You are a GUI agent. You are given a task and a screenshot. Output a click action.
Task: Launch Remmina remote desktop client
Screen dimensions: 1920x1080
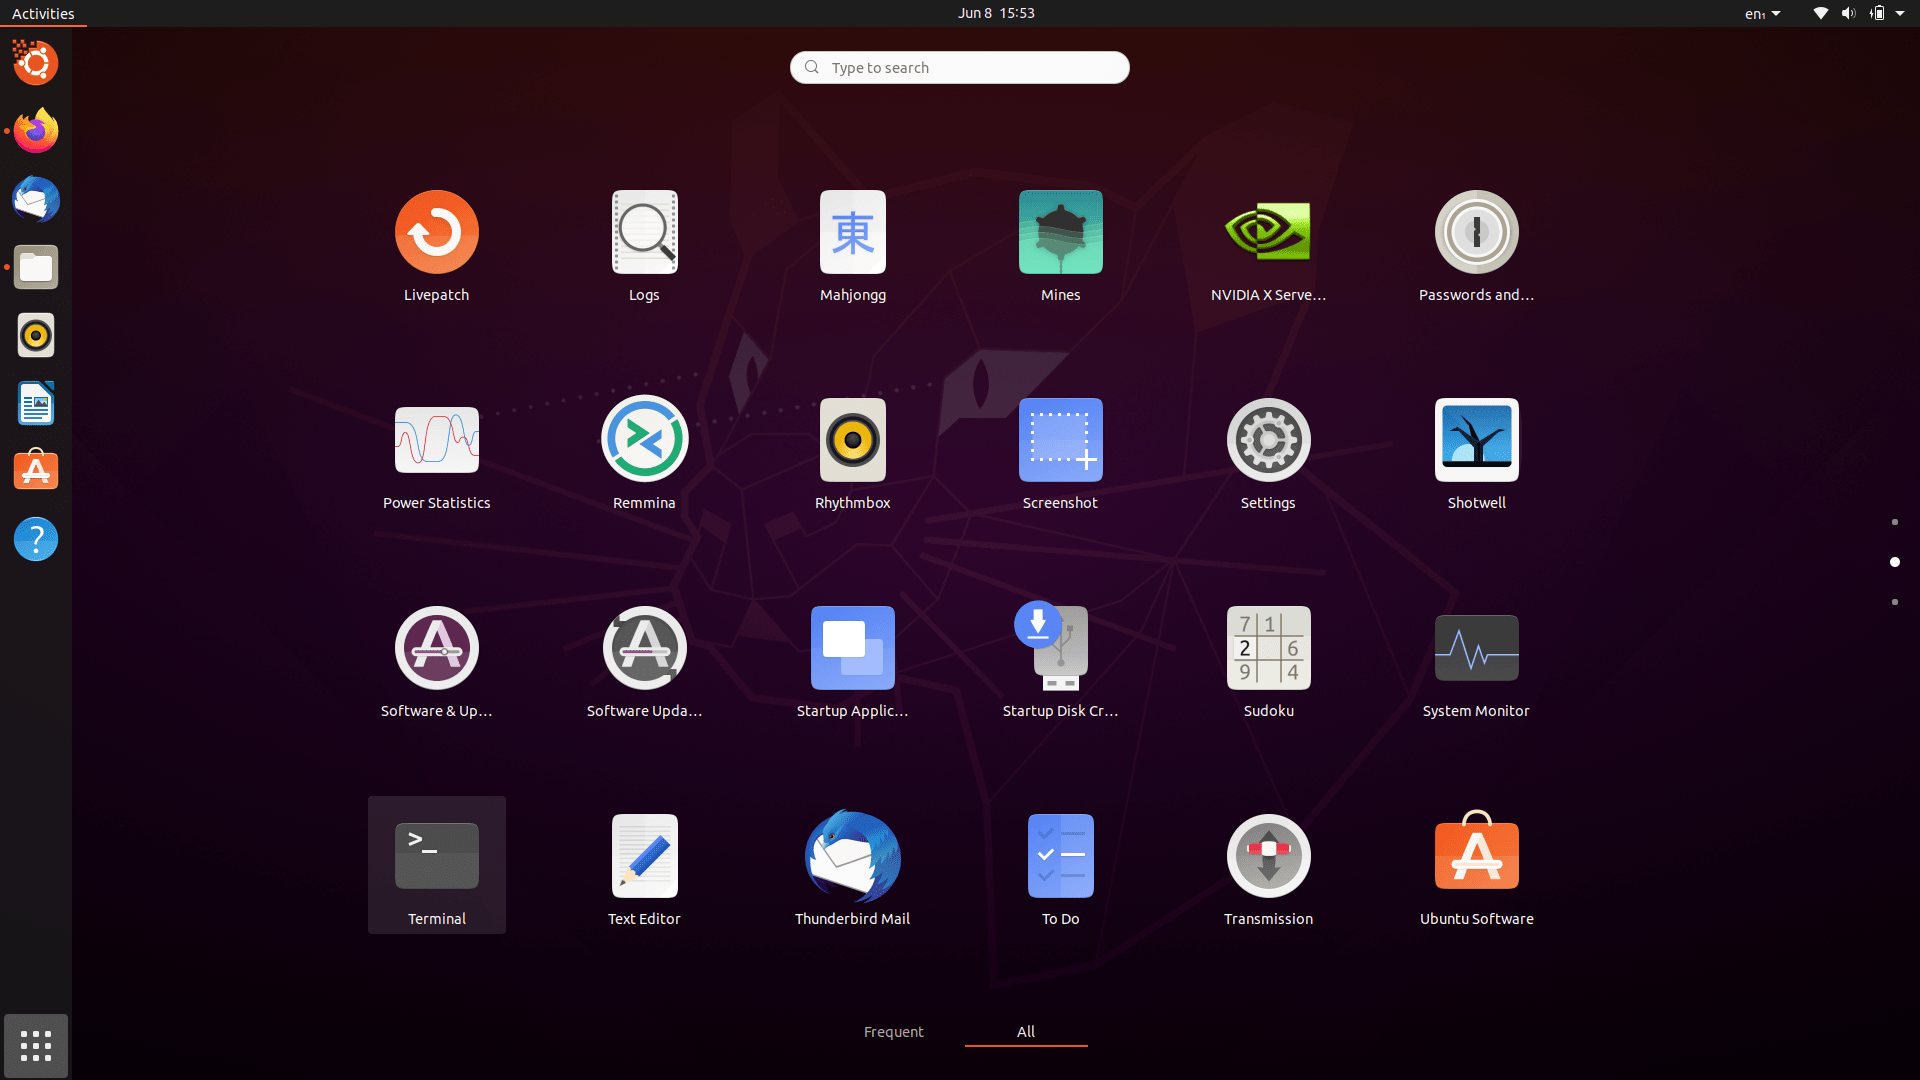644,455
